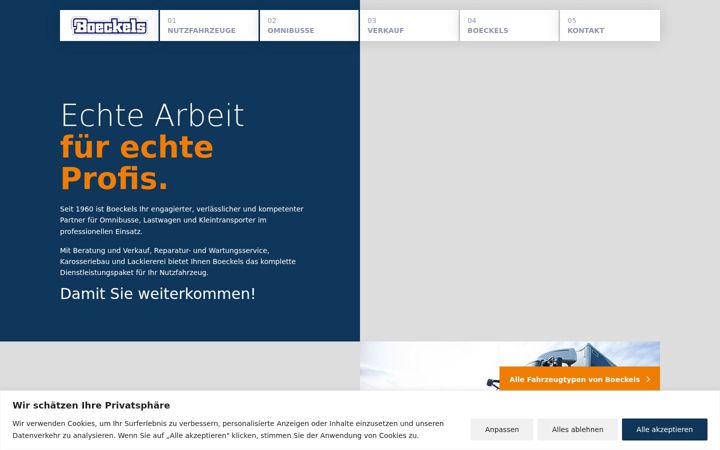Click Alle Fahrzeugtypen von Boeckels button
This screenshot has height=450, width=720.
pyautogui.click(x=579, y=379)
